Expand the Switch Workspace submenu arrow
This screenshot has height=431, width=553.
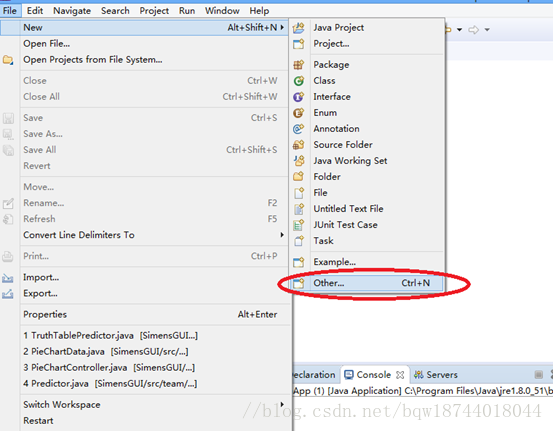(282, 404)
